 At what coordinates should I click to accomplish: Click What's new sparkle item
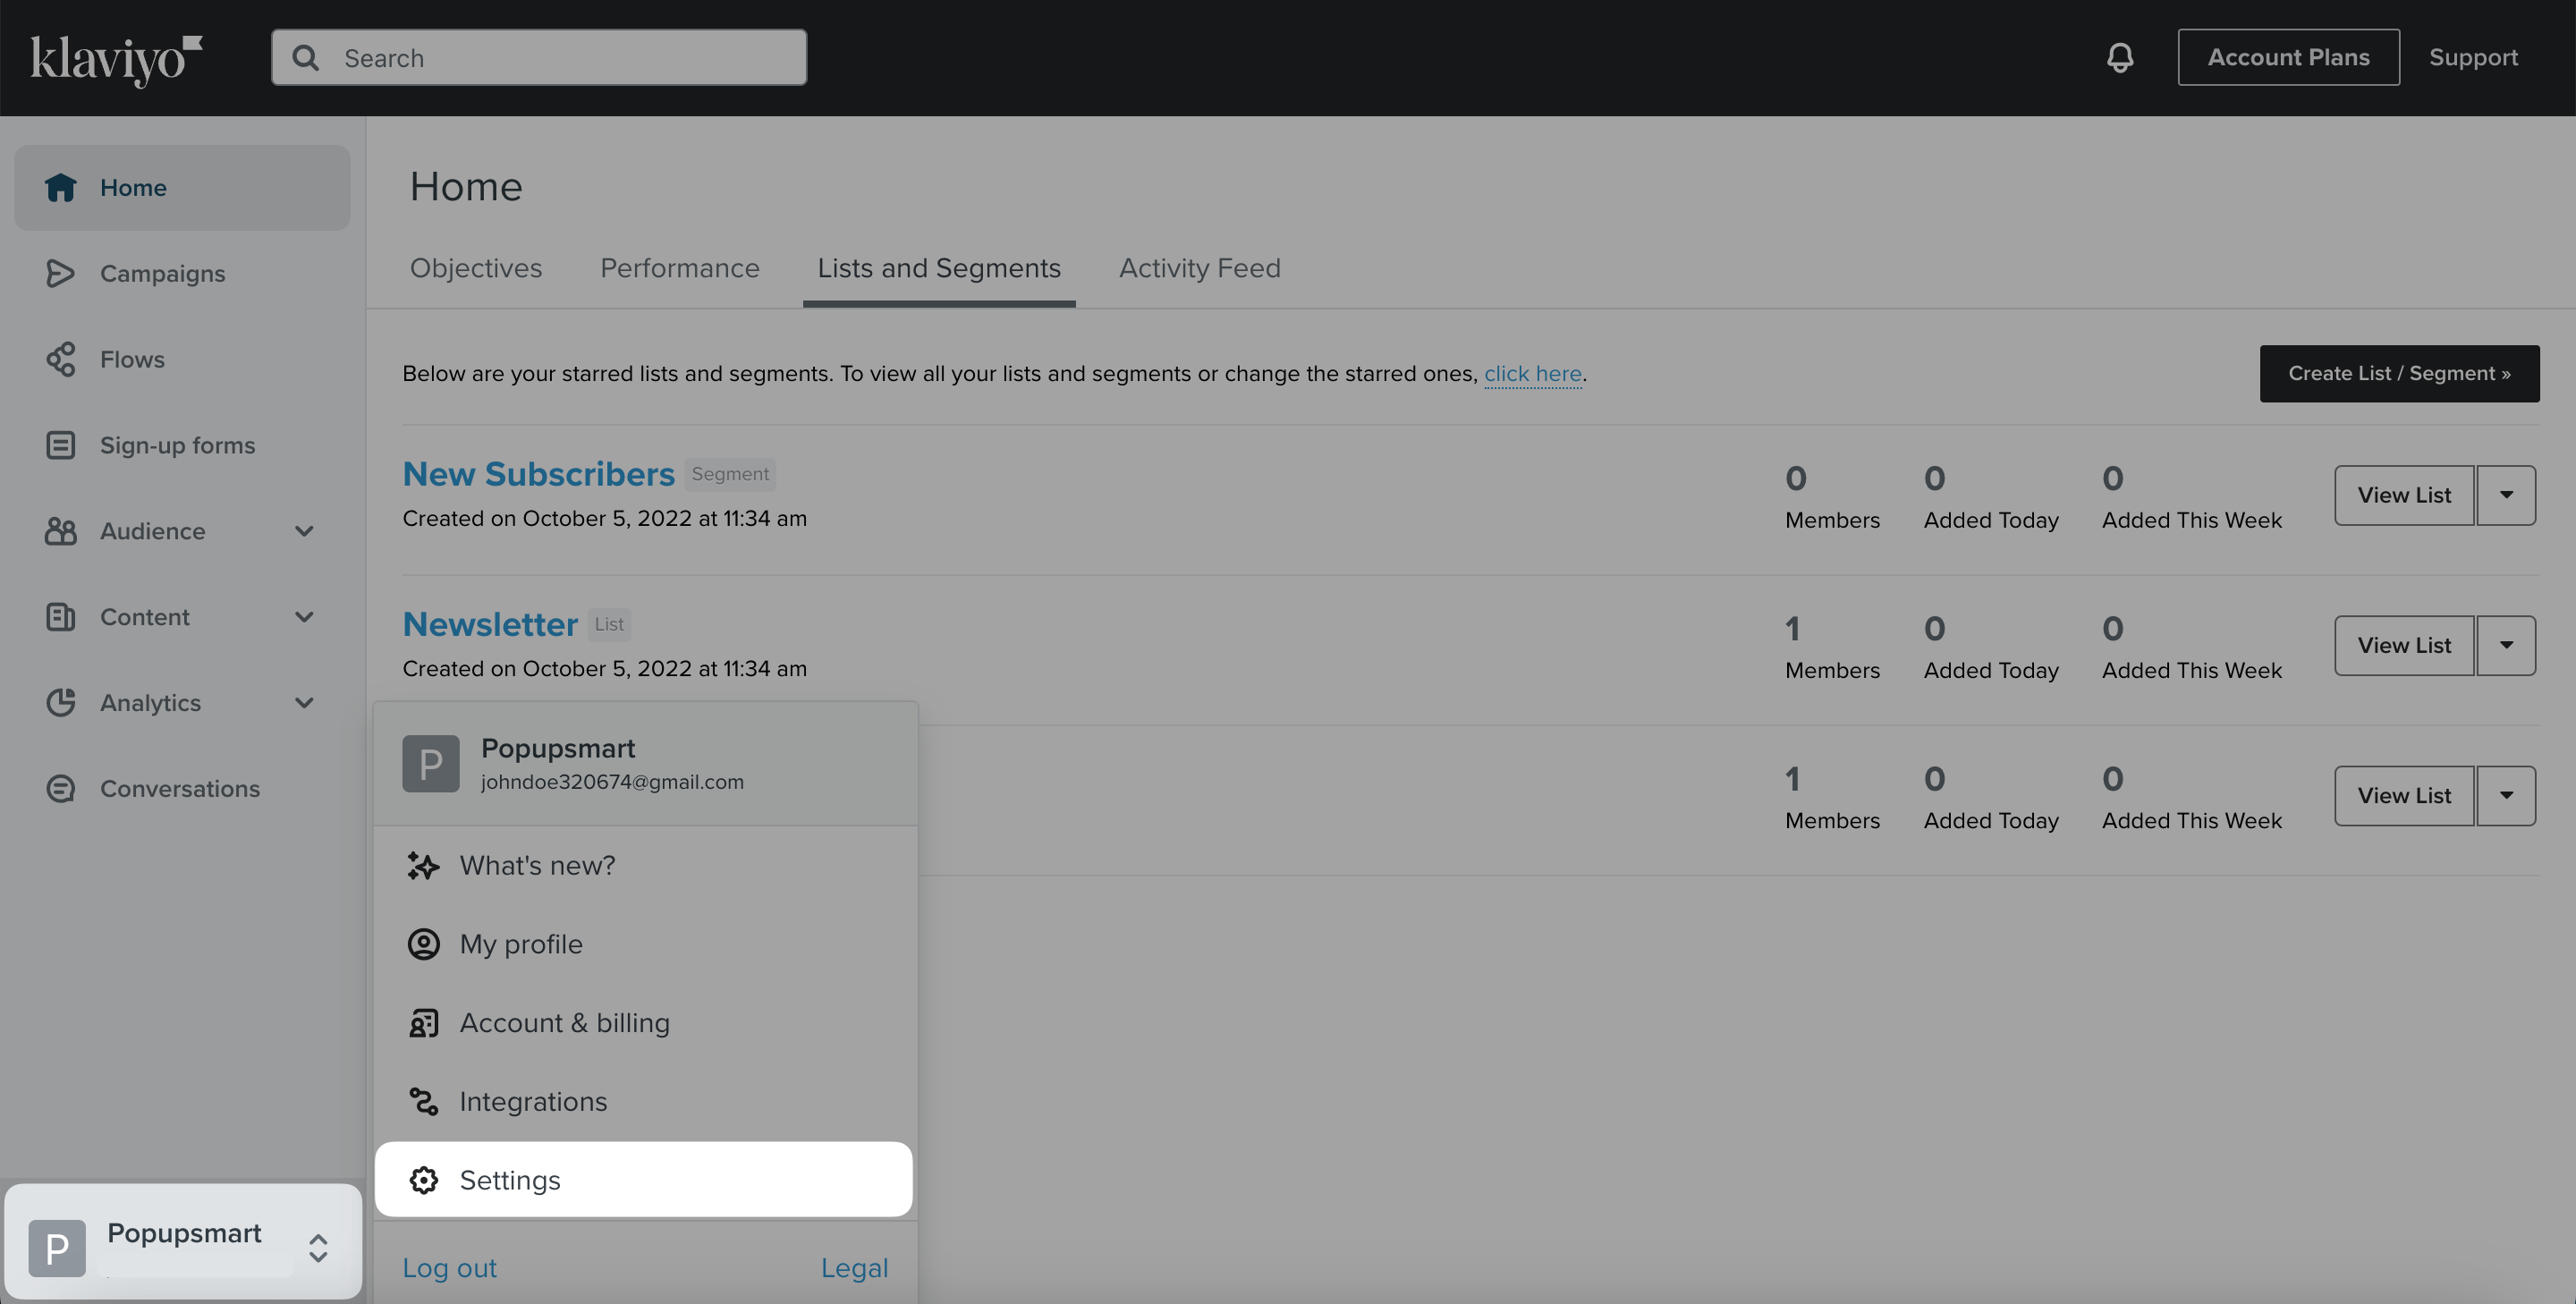point(537,865)
